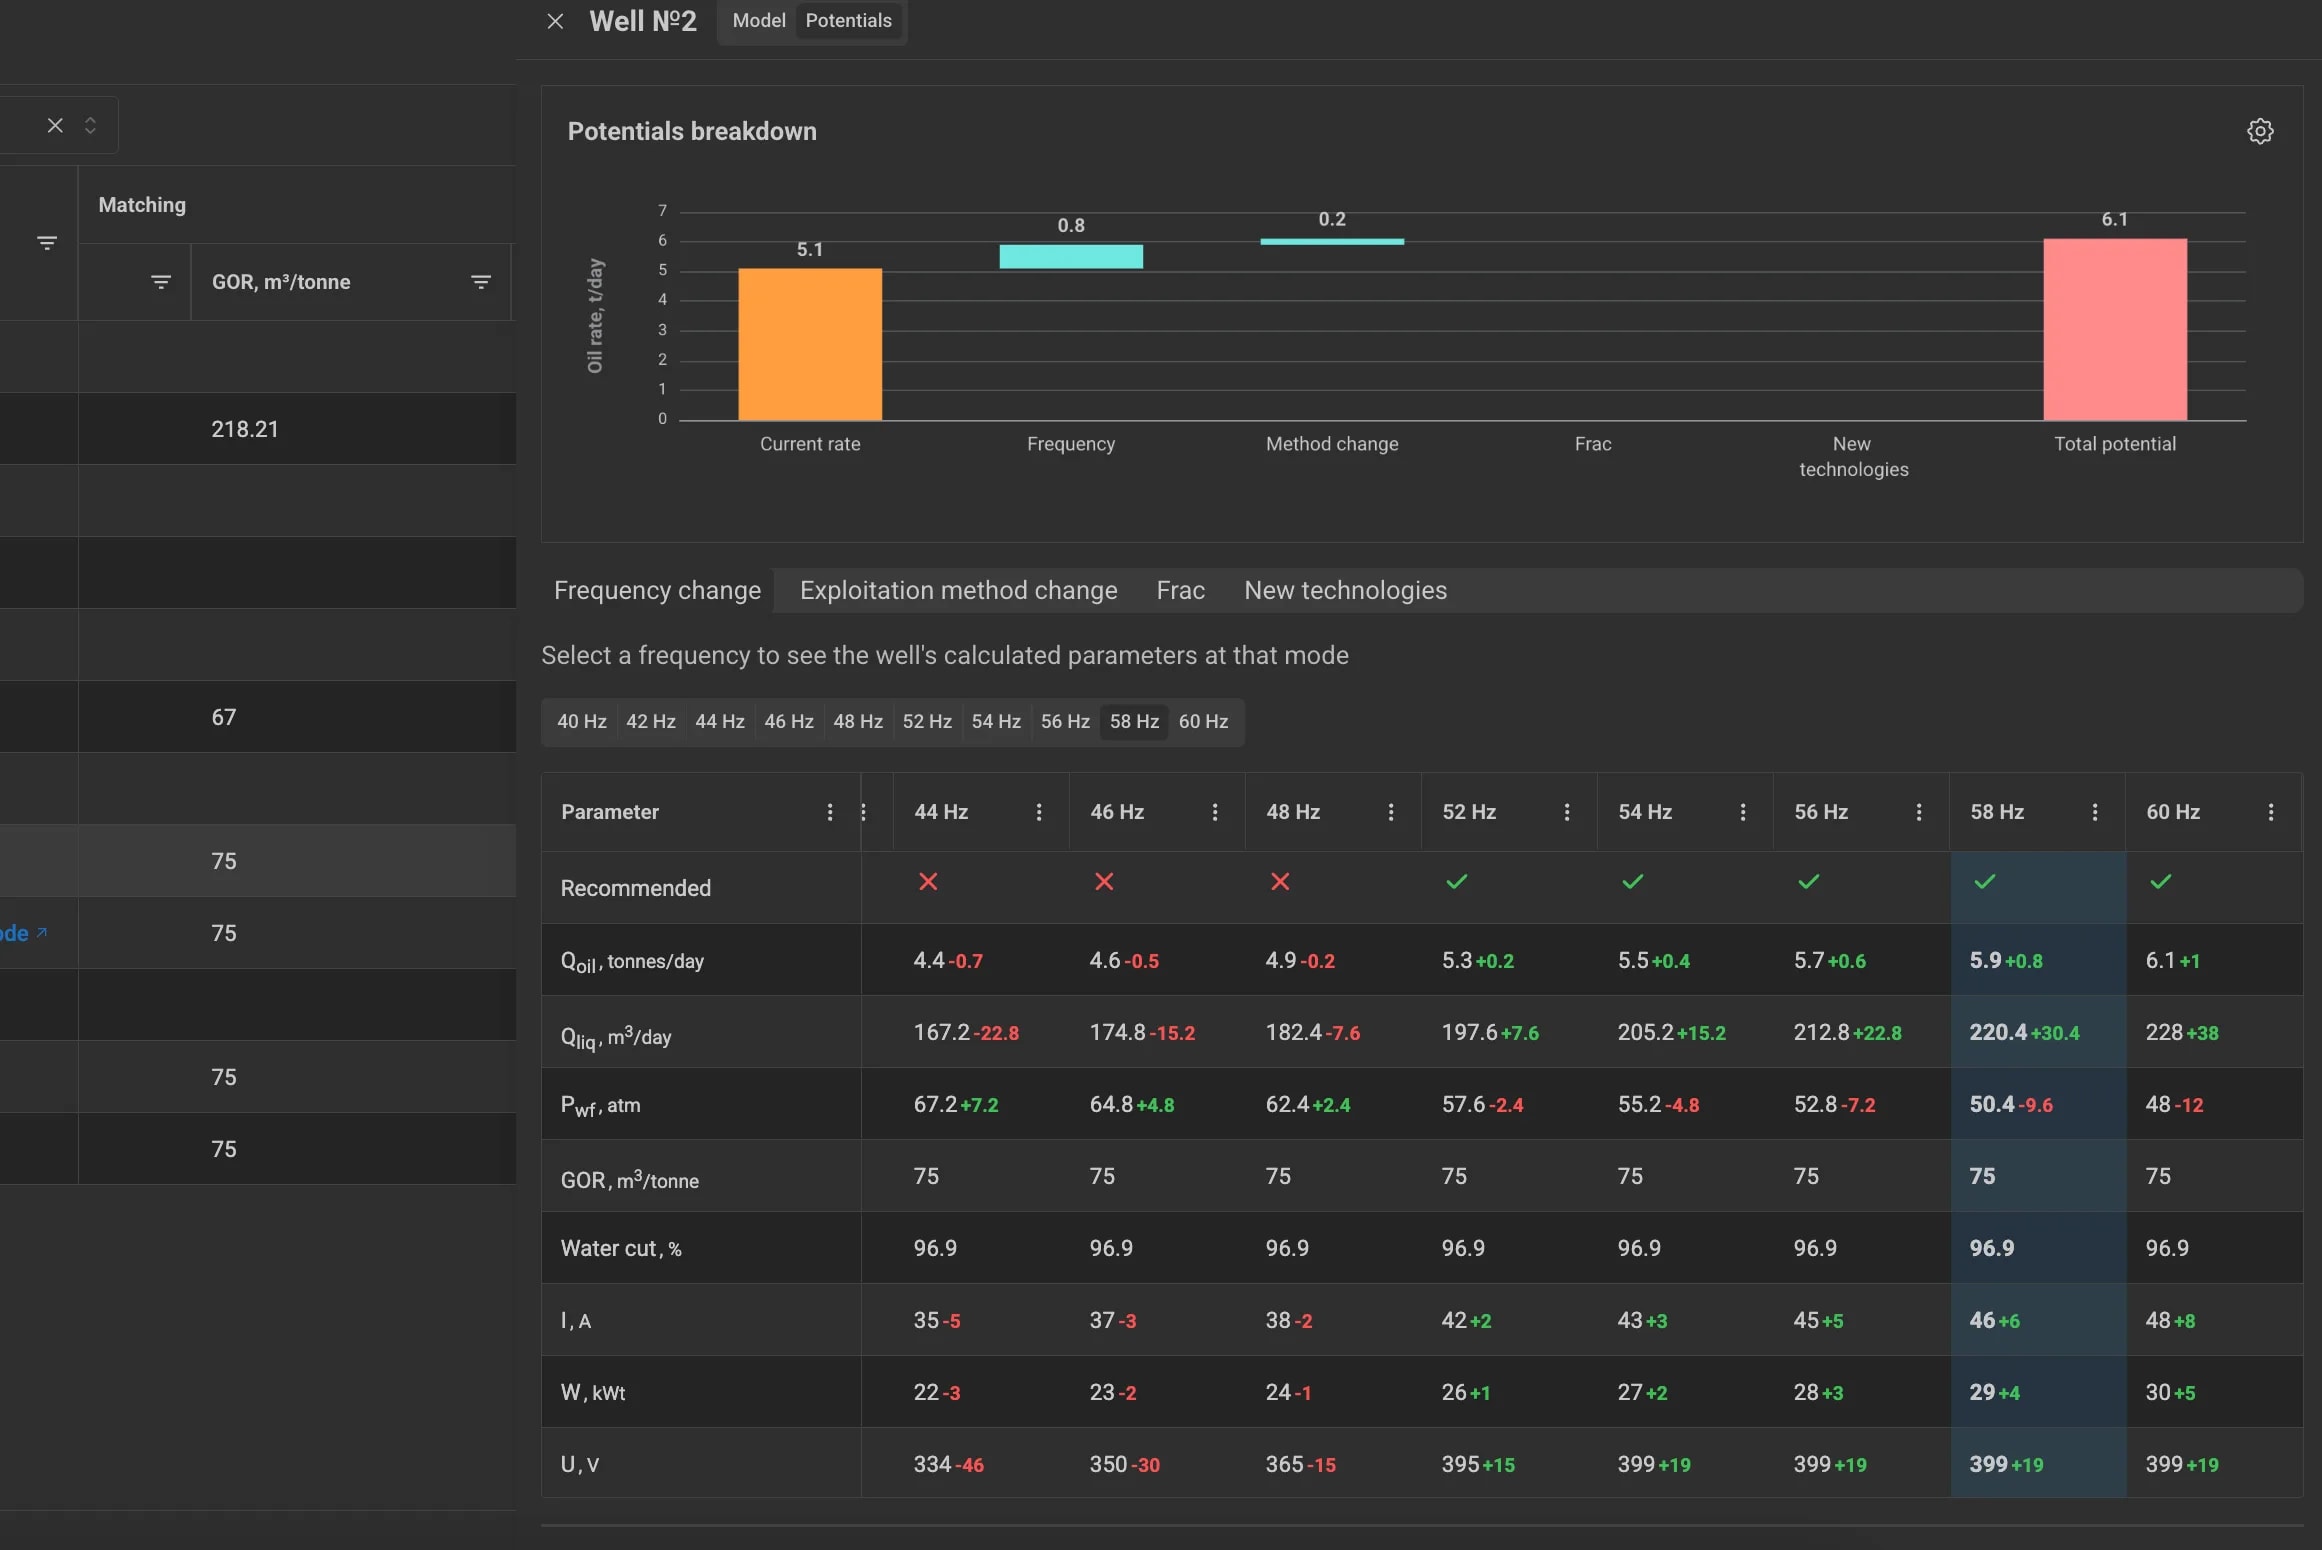The height and width of the screenshot is (1550, 2322).
Task: Toggle the 40 Hz frequency chip
Action: tap(581, 722)
